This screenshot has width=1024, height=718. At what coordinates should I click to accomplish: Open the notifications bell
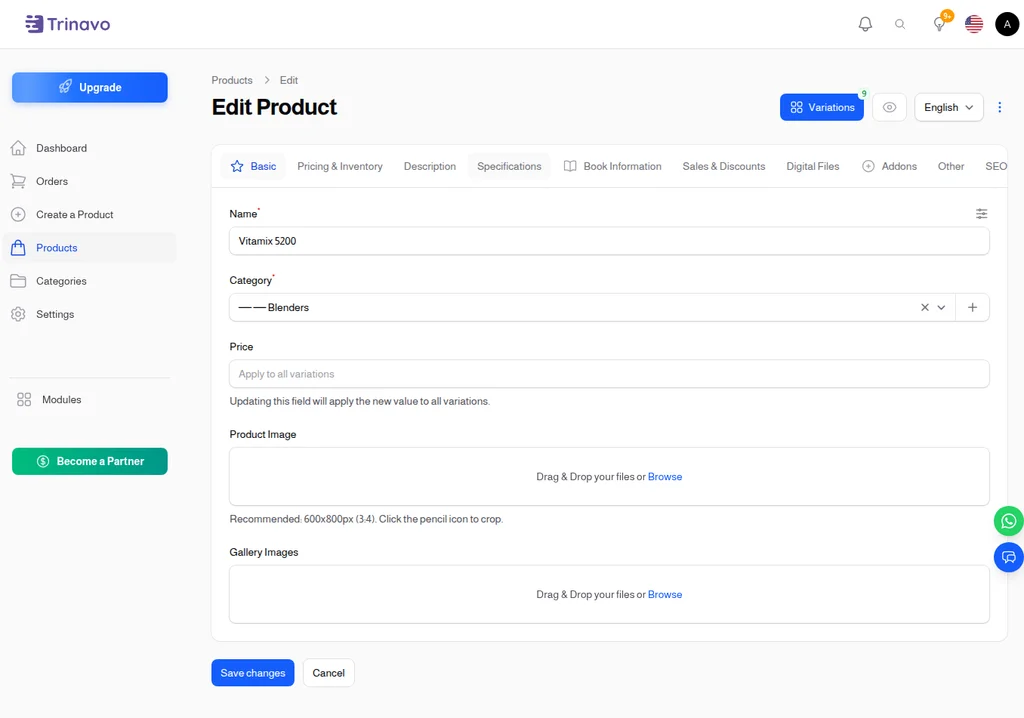tap(865, 24)
